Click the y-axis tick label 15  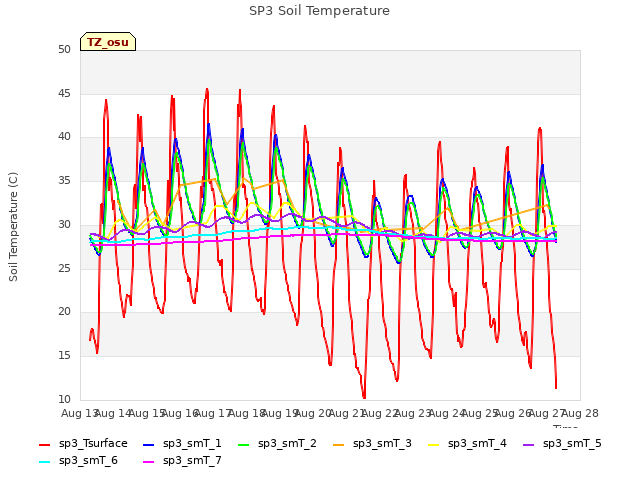click(64, 356)
